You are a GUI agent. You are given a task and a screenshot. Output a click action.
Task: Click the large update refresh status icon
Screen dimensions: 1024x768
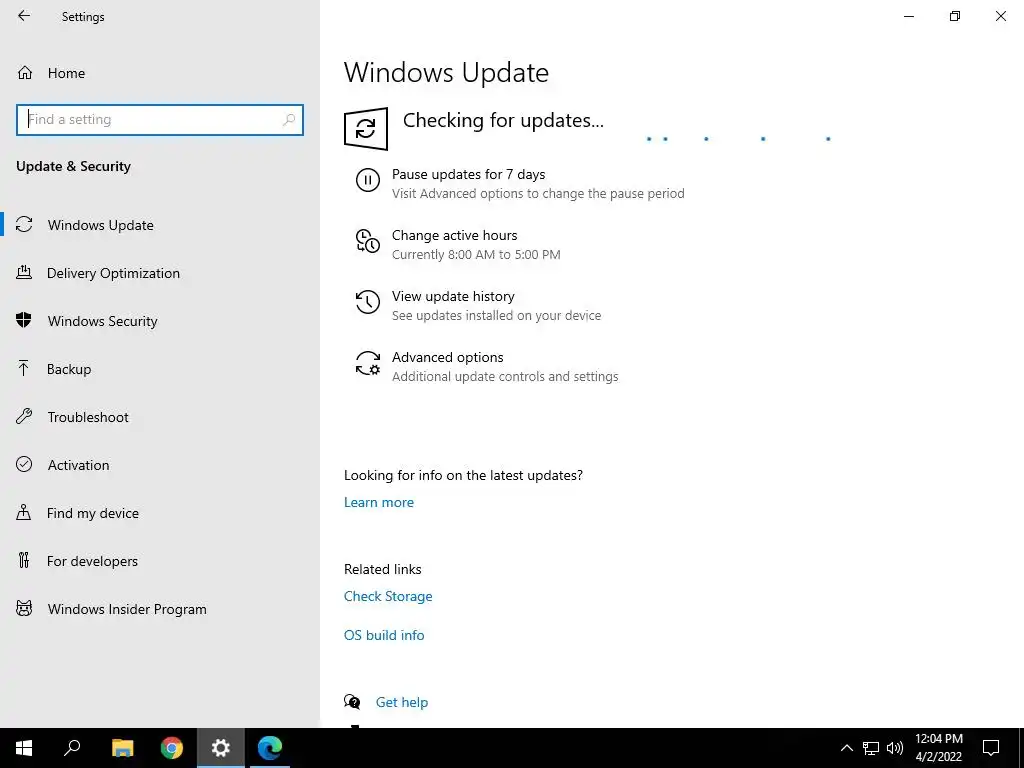(x=366, y=129)
